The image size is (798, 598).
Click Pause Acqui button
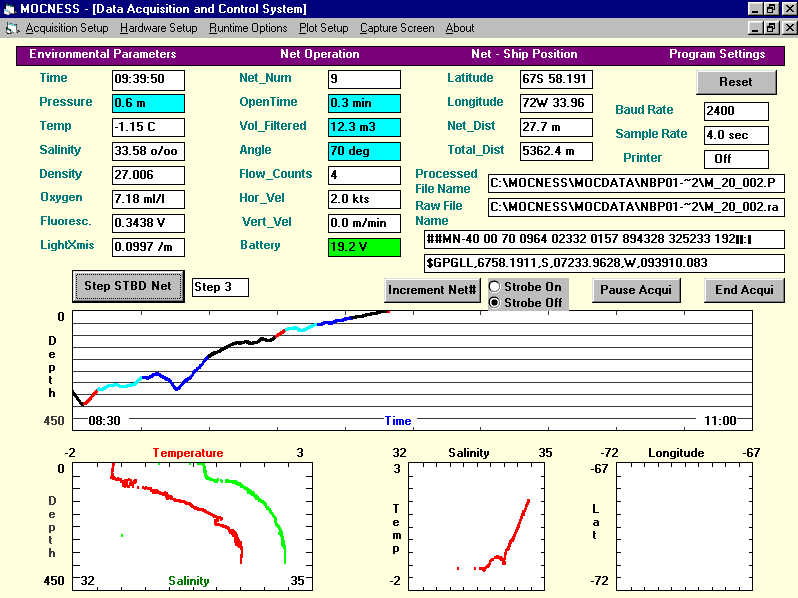click(636, 290)
